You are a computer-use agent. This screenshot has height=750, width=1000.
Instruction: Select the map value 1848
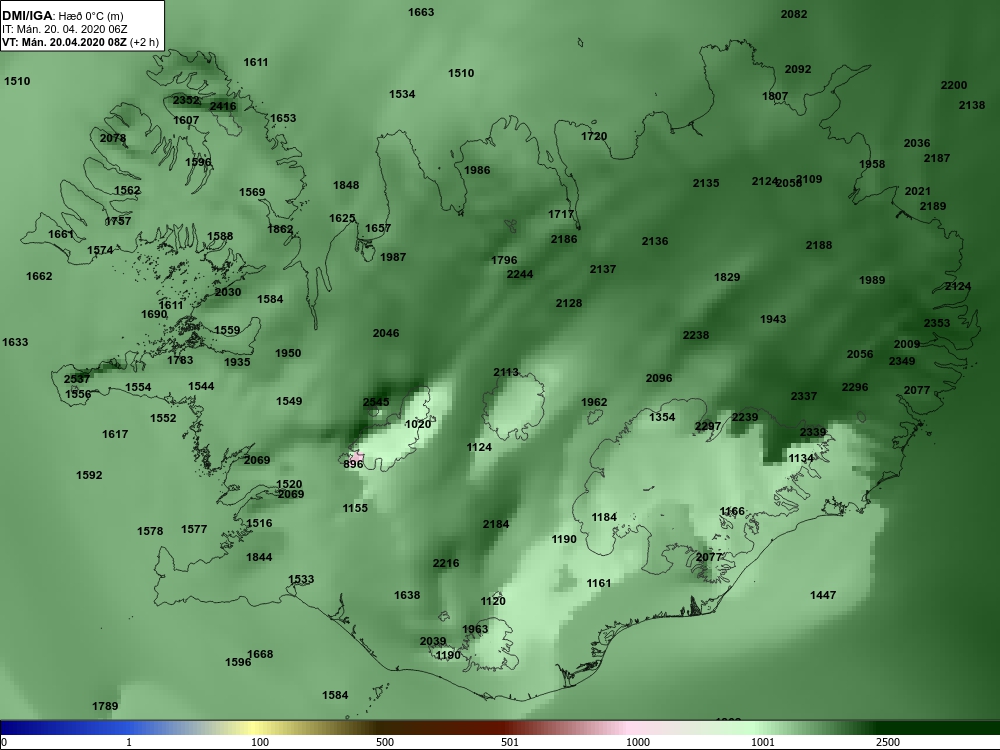[x=346, y=185]
